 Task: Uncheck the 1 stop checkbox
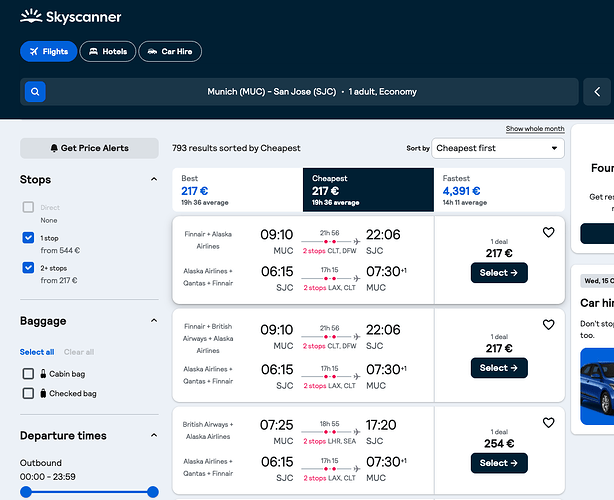[x=28, y=238]
